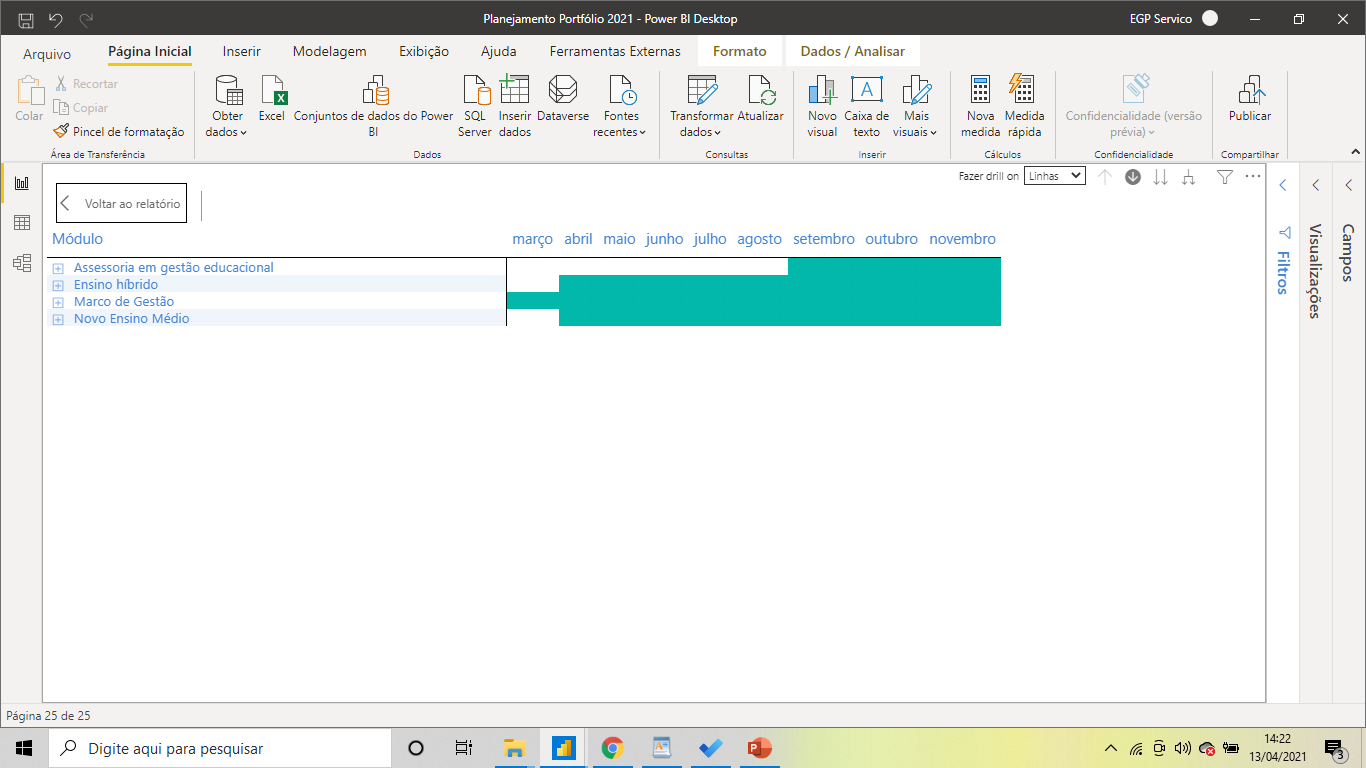Expand the Novo Ensino Médio row

click(58, 319)
